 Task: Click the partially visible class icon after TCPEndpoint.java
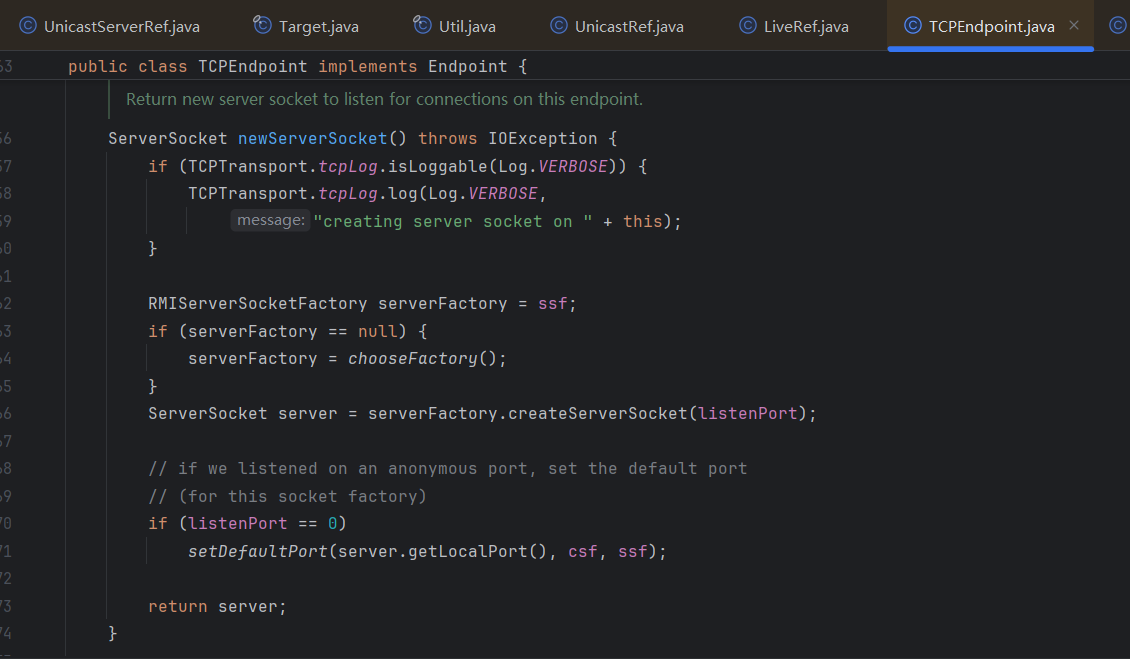pyautogui.click(x=1118, y=26)
